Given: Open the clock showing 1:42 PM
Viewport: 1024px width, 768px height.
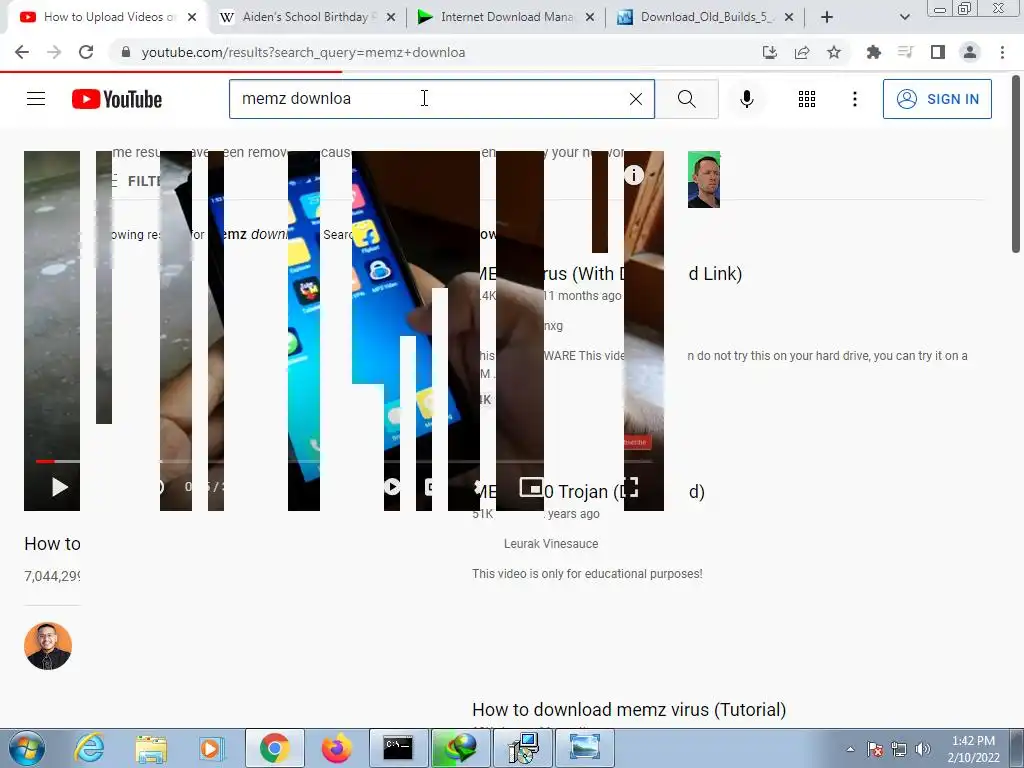Looking at the screenshot, I should click(x=973, y=749).
